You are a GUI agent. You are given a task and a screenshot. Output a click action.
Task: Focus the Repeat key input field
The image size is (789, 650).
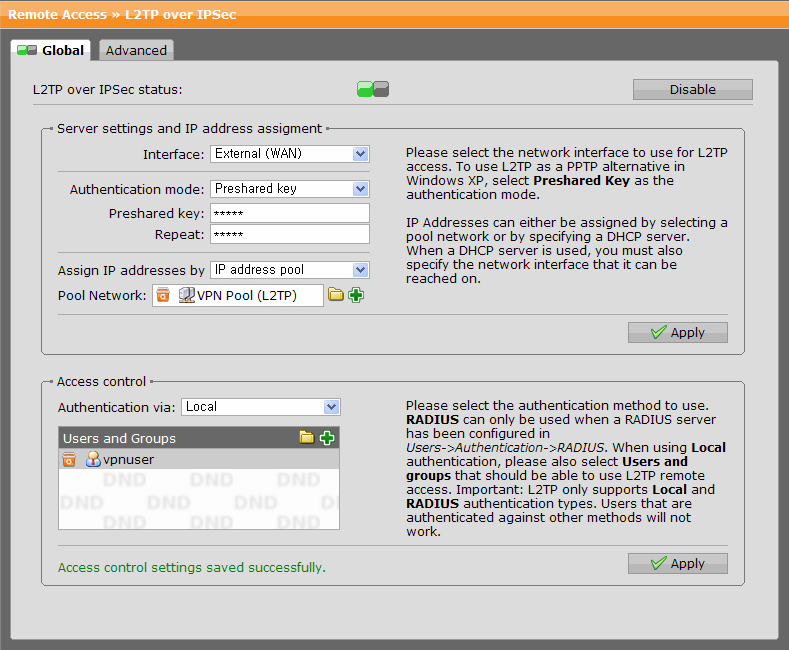pyautogui.click(x=289, y=235)
